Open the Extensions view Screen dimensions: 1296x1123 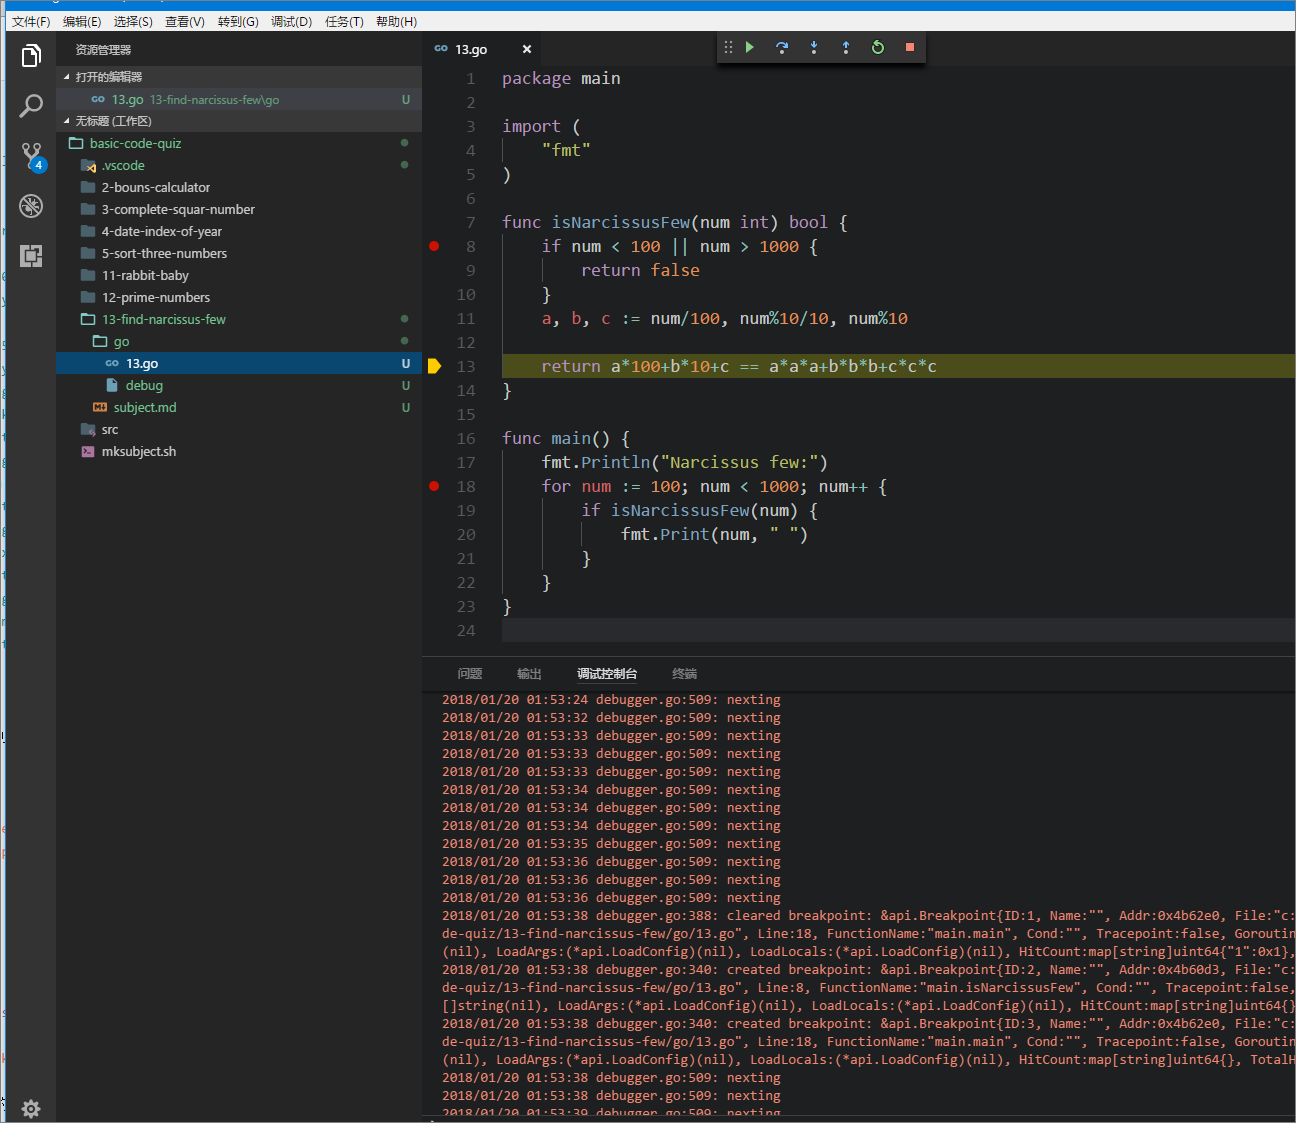point(31,256)
